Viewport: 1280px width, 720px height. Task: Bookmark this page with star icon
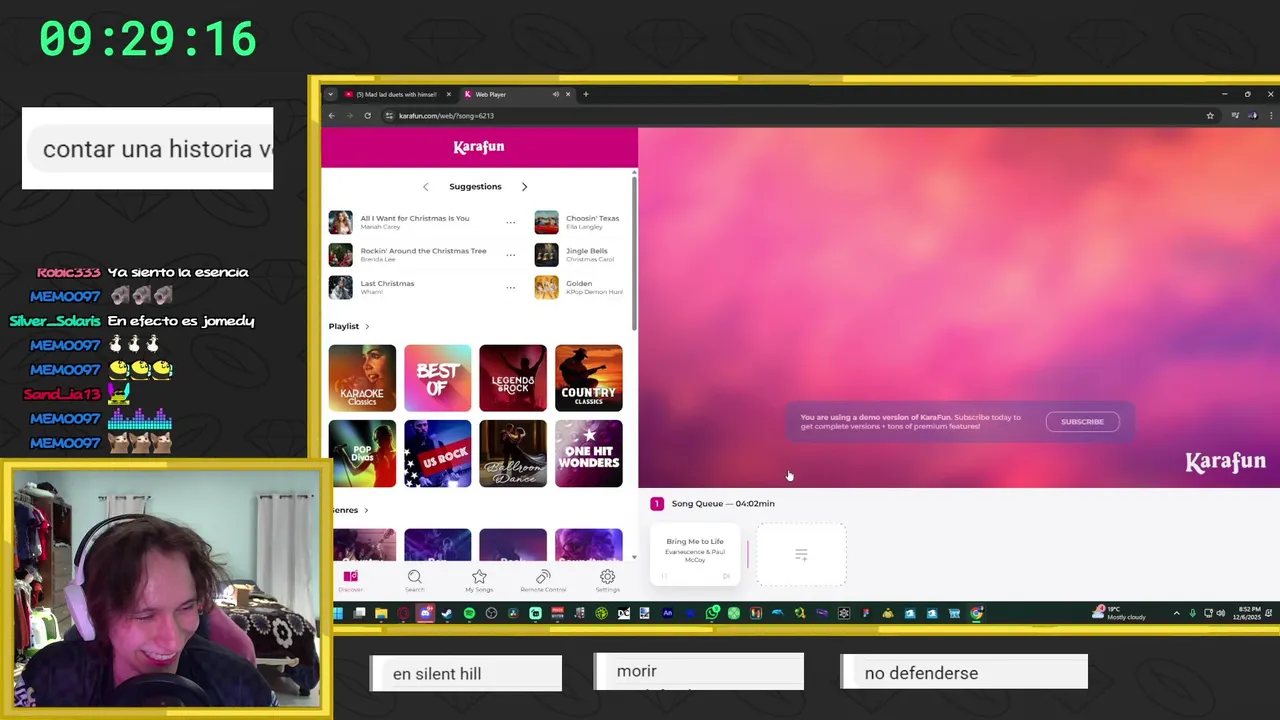pyautogui.click(x=1210, y=116)
